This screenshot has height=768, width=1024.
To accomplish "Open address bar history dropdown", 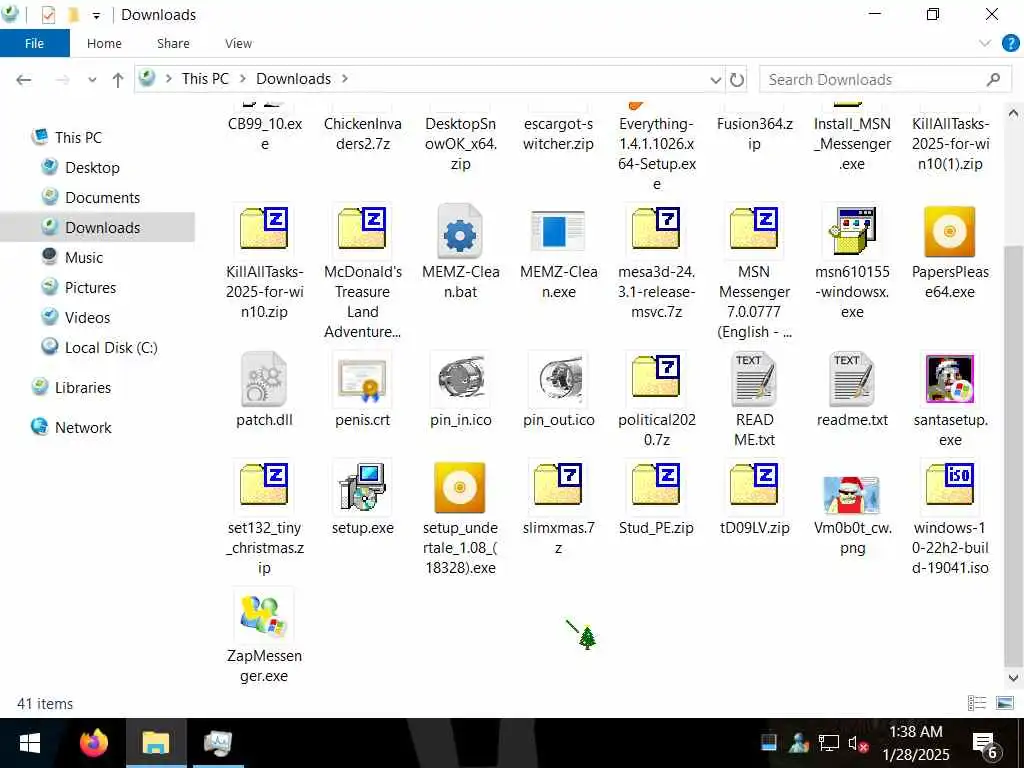I will point(716,80).
